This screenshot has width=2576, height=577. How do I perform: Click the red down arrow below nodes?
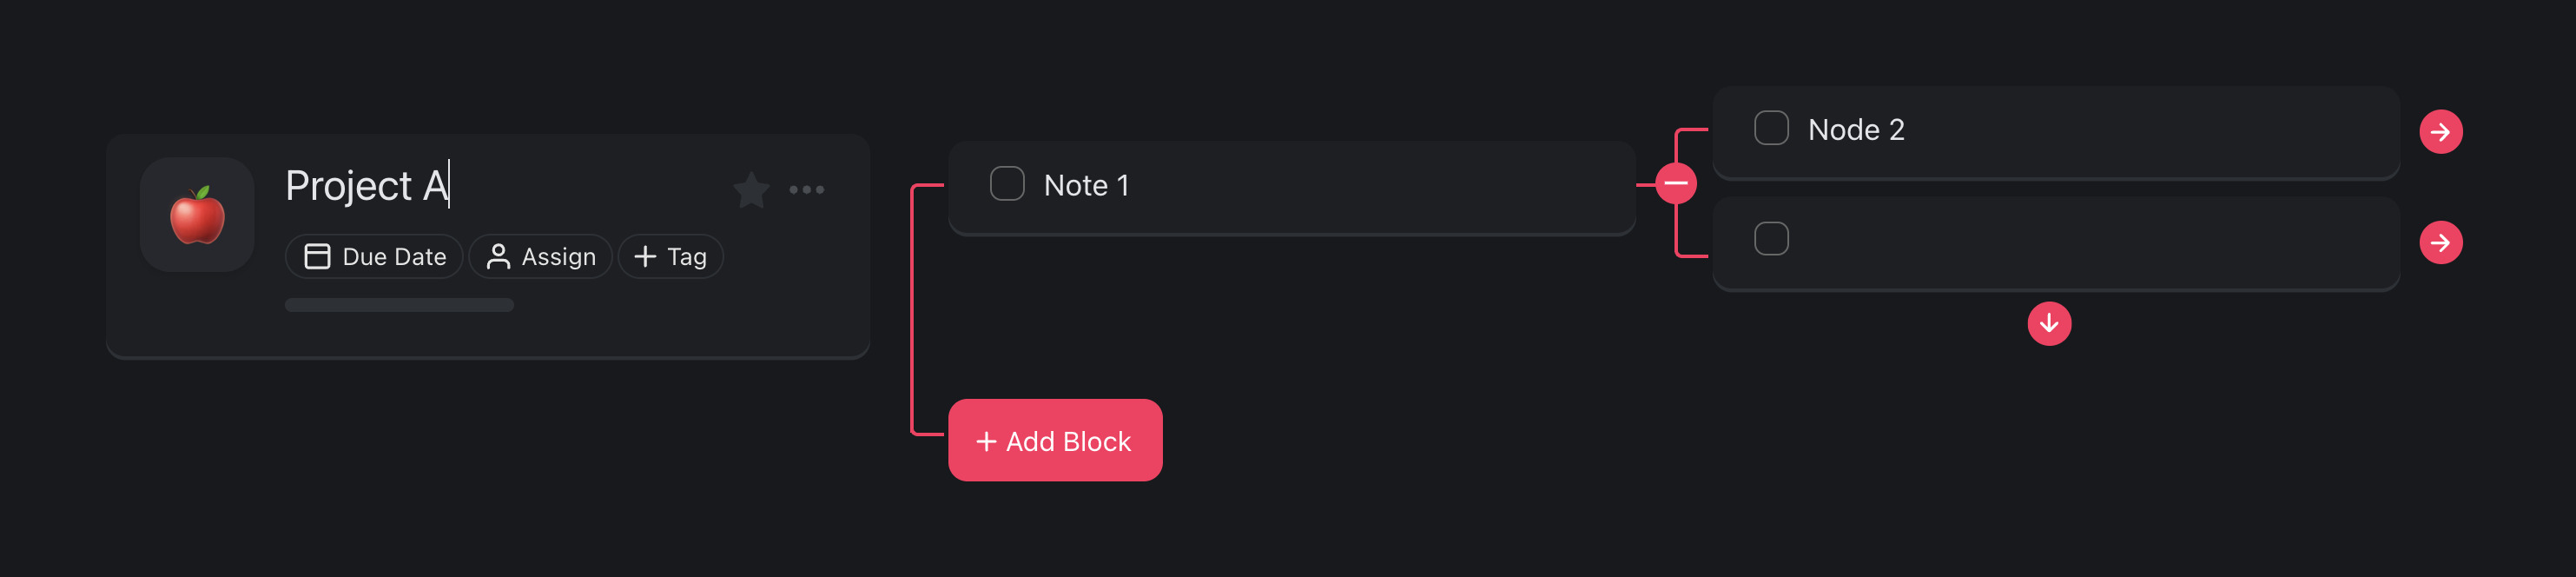2049,323
